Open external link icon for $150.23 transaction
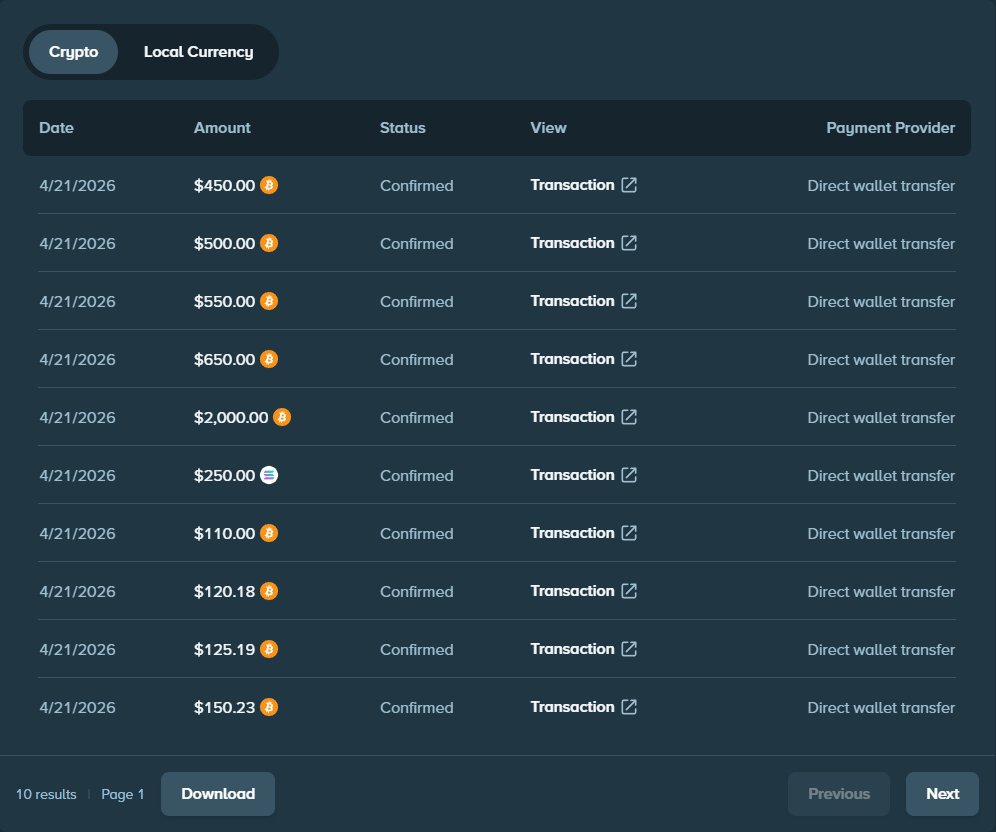This screenshot has width=996, height=832. click(x=629, y=707)
